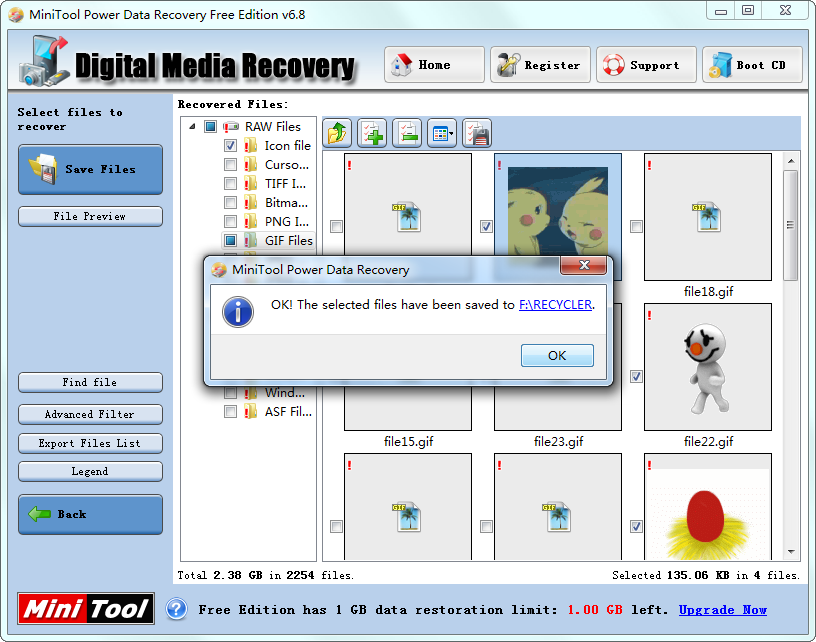Image resolution: width=816 pixels, height=642 pixels.
Task: Click the Digital Media Recovery logo icon
Action: (x=44, y=60)
